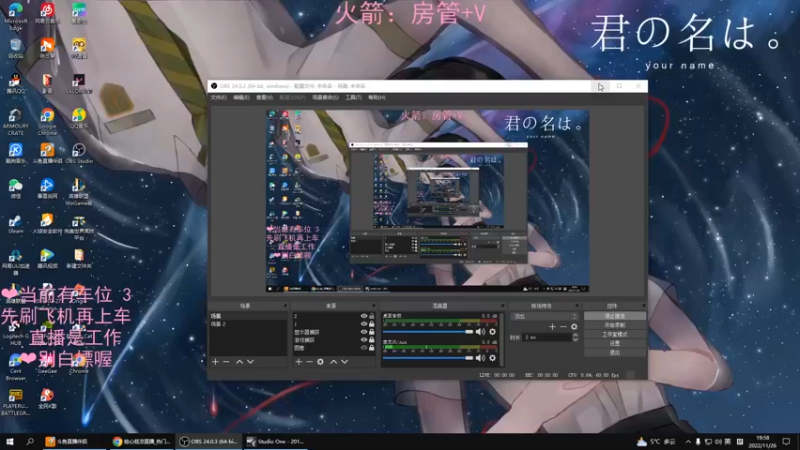Click the 停止推流 stop streaming button
Viewport: 800px width, 450px height.
(x=615, y=316)
